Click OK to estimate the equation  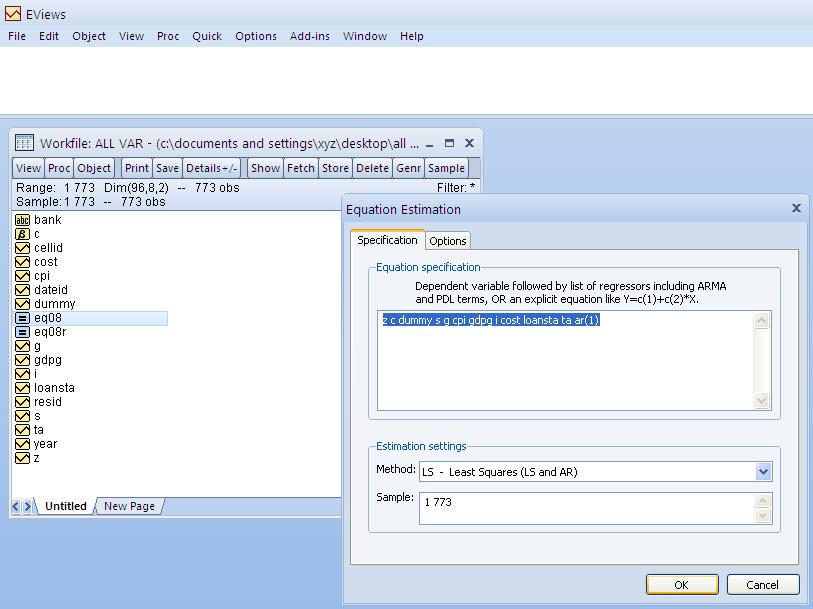[682, 585]
